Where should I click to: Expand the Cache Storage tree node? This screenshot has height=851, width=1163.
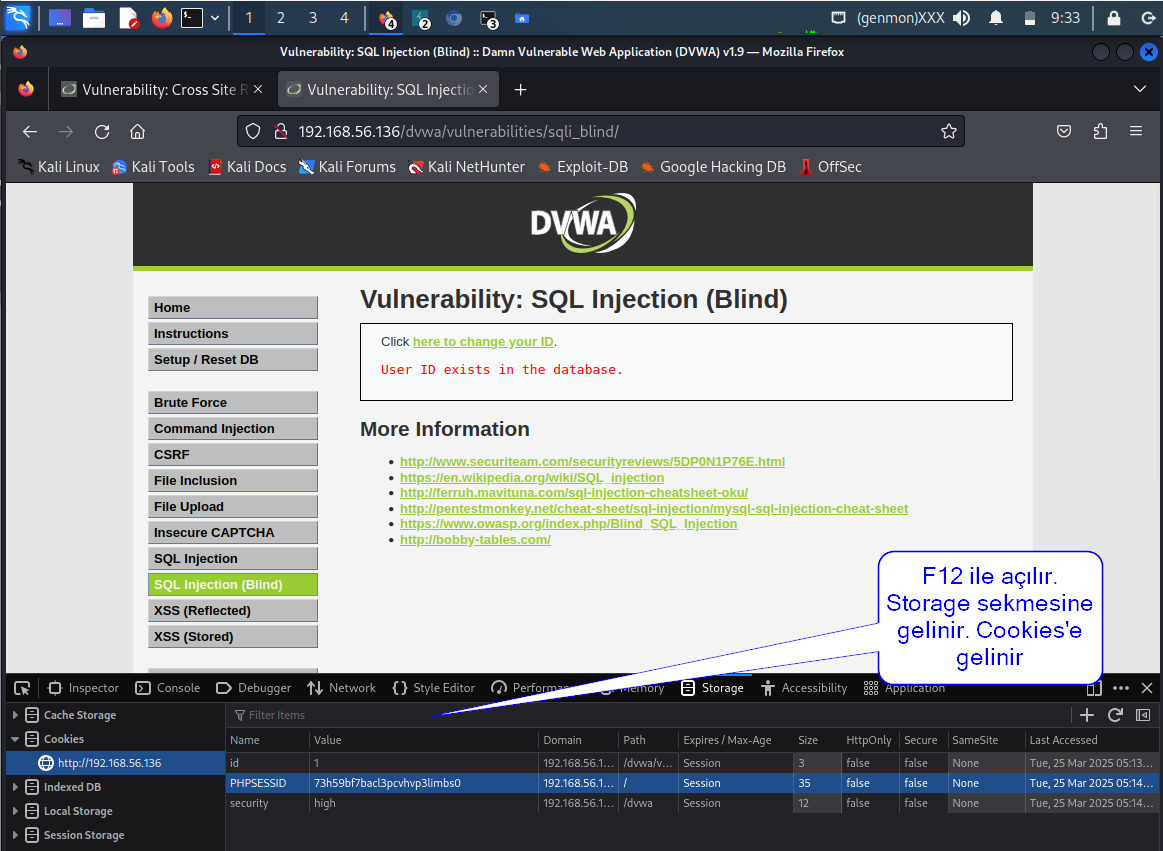15,714
